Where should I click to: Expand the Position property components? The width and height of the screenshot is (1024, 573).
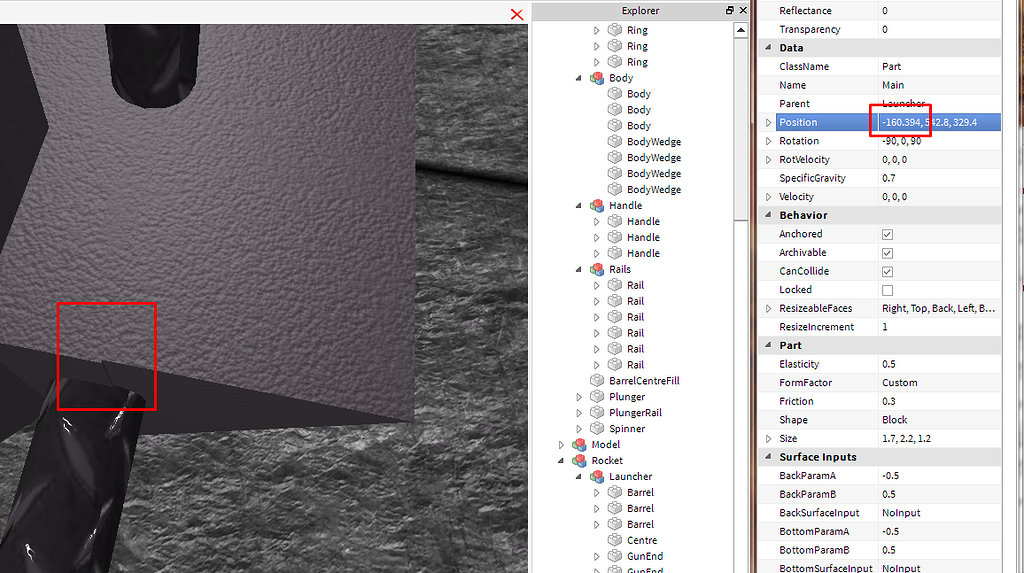[768, 122]
